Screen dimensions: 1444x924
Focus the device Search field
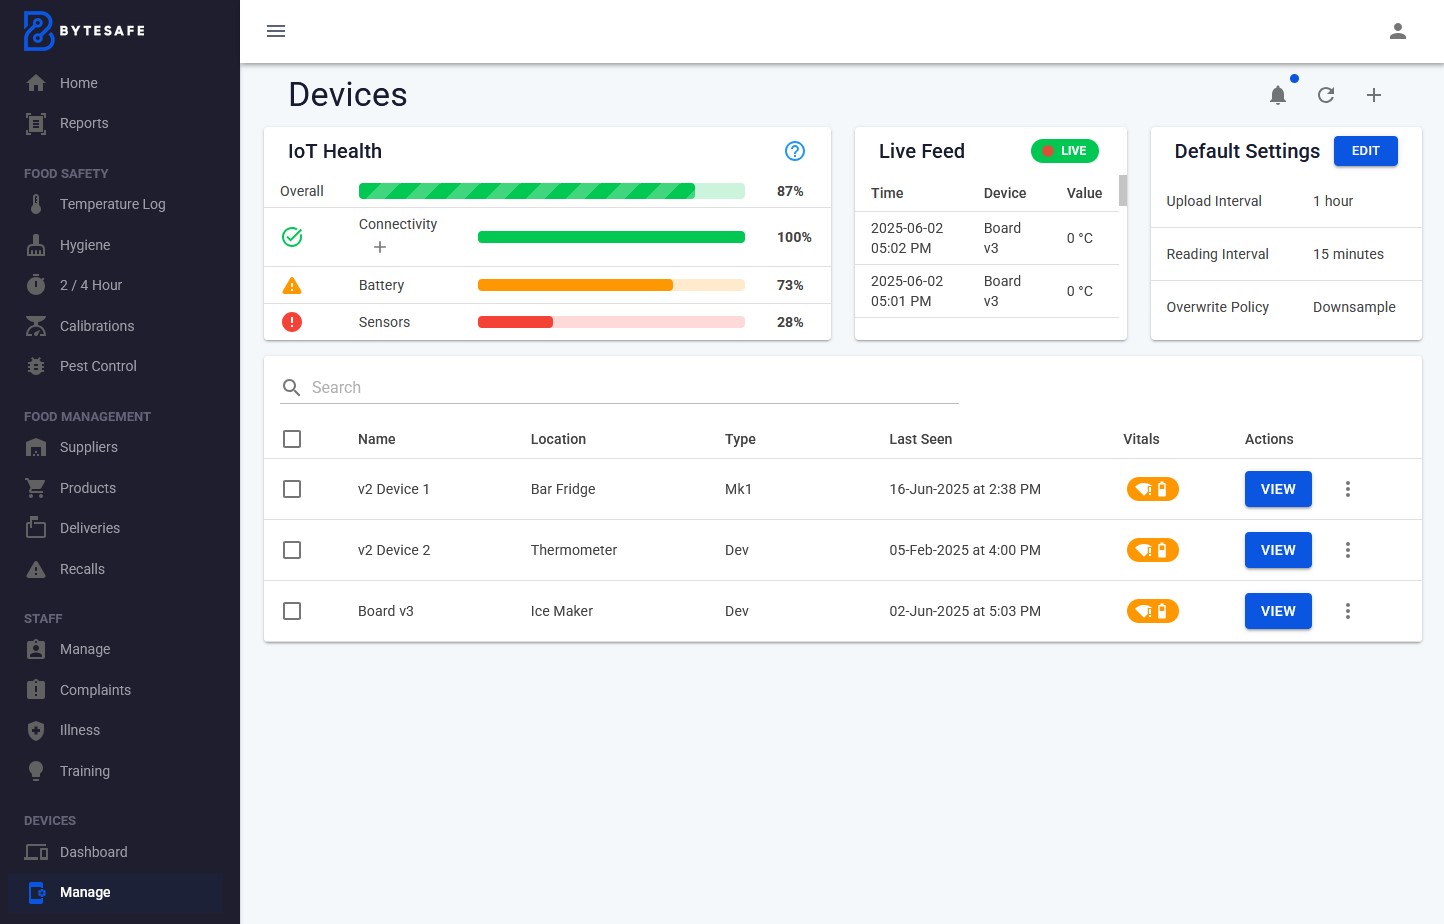(x=630, y=387)
